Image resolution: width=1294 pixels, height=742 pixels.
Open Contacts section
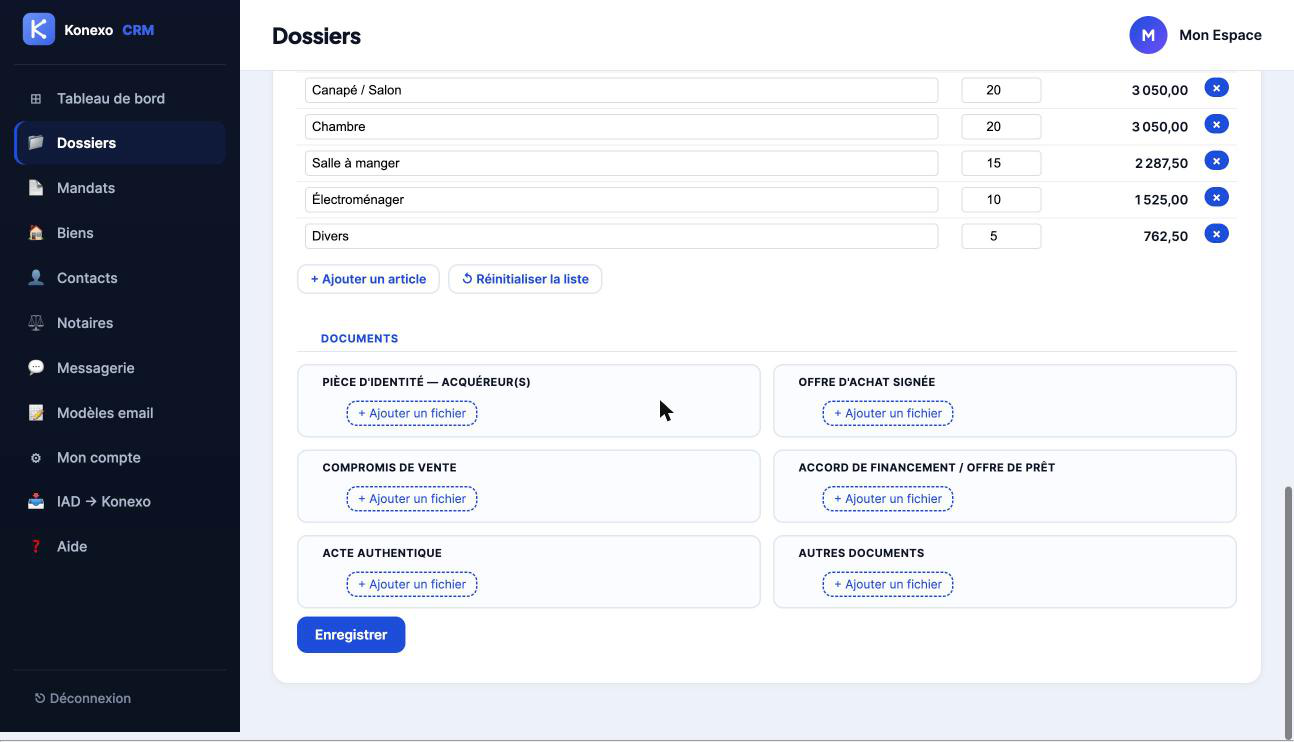(120, 278)
